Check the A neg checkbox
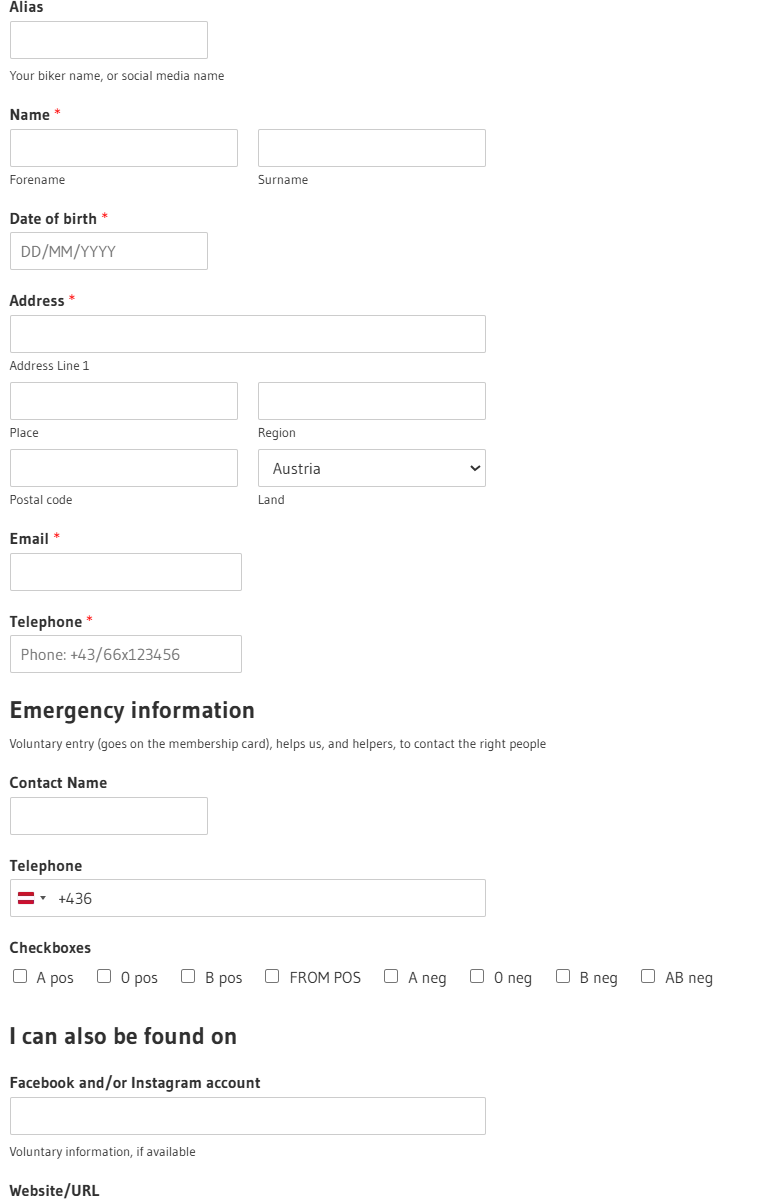Viewport: 778px width, 1200px height. click(391, 976)
